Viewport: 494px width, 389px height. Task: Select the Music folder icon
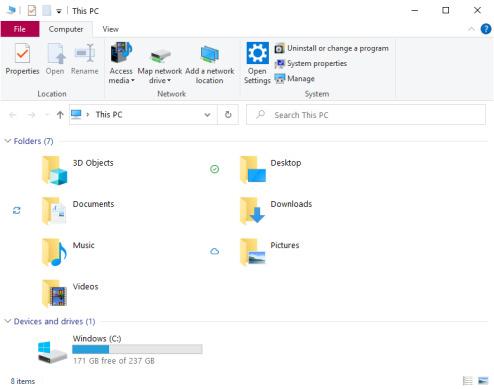[x=54, y=252]
